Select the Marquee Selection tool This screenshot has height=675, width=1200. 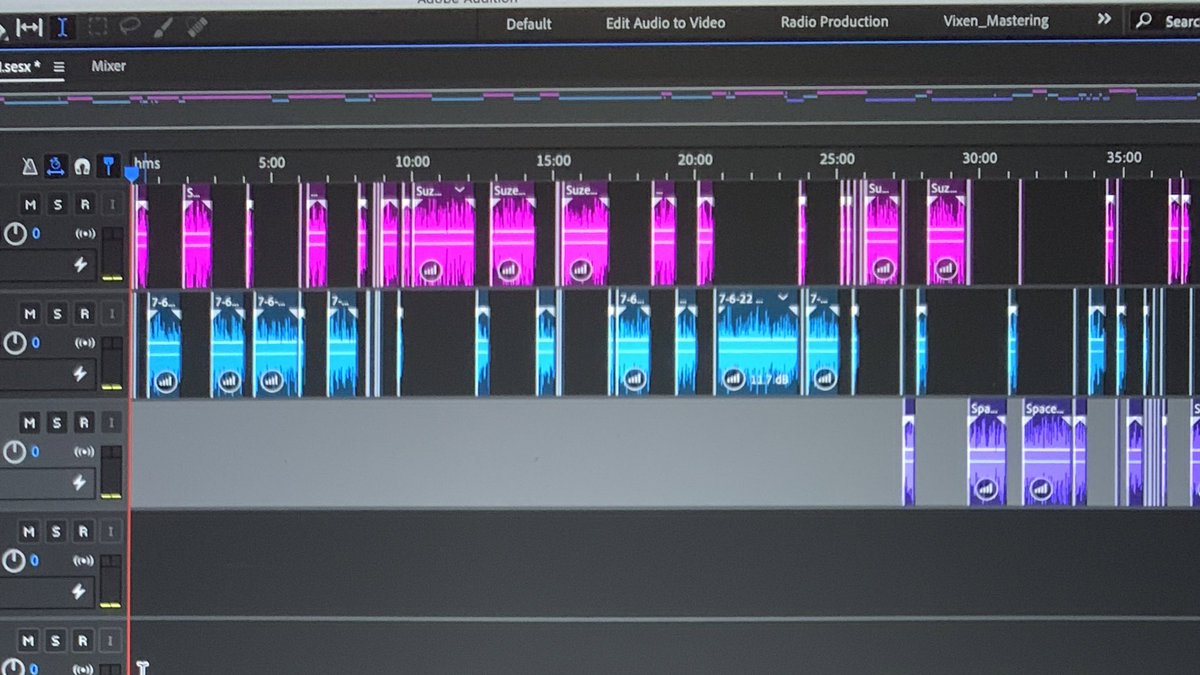click(x=97, y=27)
